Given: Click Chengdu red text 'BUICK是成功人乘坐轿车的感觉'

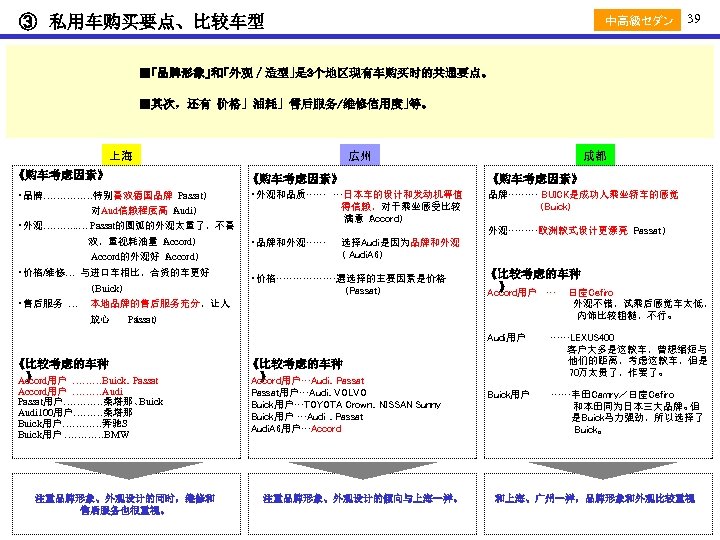Looking at the screenshot, I should (x=609, y=195).
